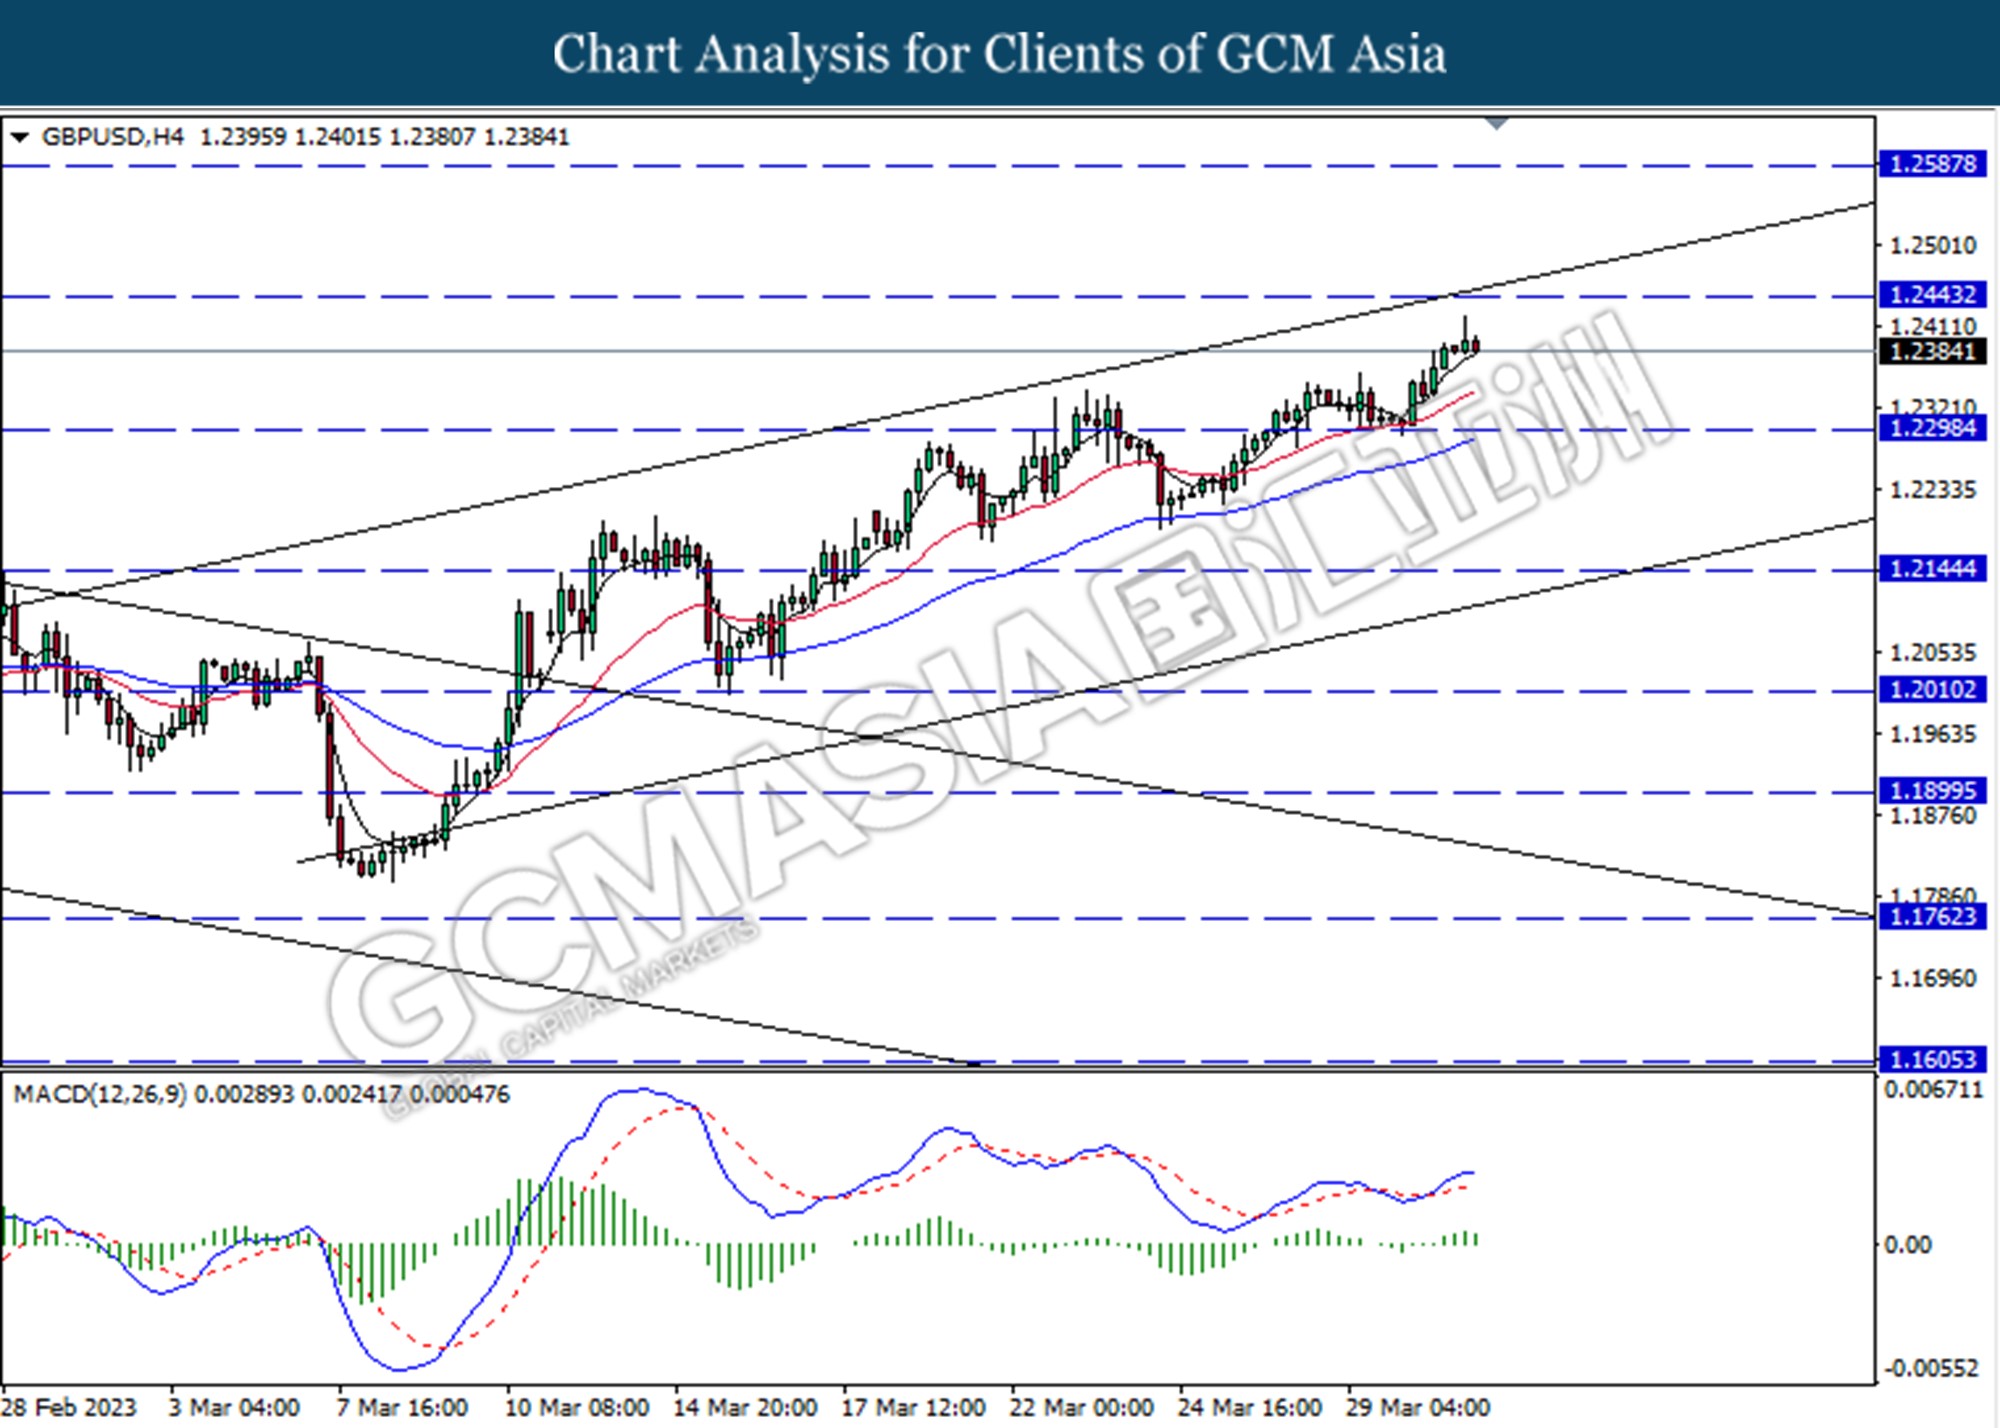This screenshot has height=1428, width=2000.
Task: Click the 1.25878 price level label
Action: (x=1933, y=164)
